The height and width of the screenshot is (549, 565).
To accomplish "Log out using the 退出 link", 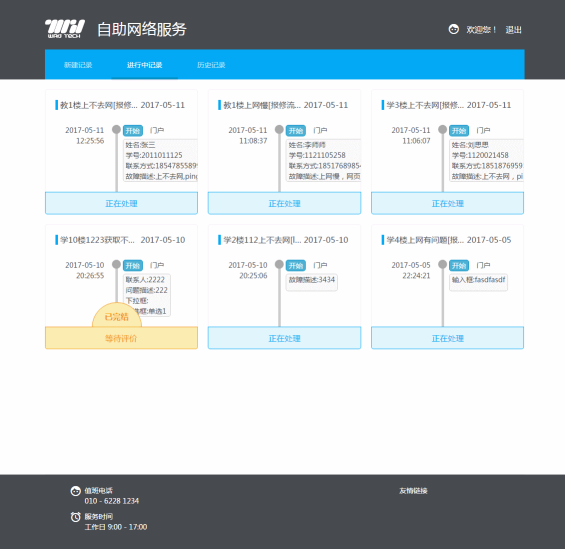I will (x=513, y=30).
